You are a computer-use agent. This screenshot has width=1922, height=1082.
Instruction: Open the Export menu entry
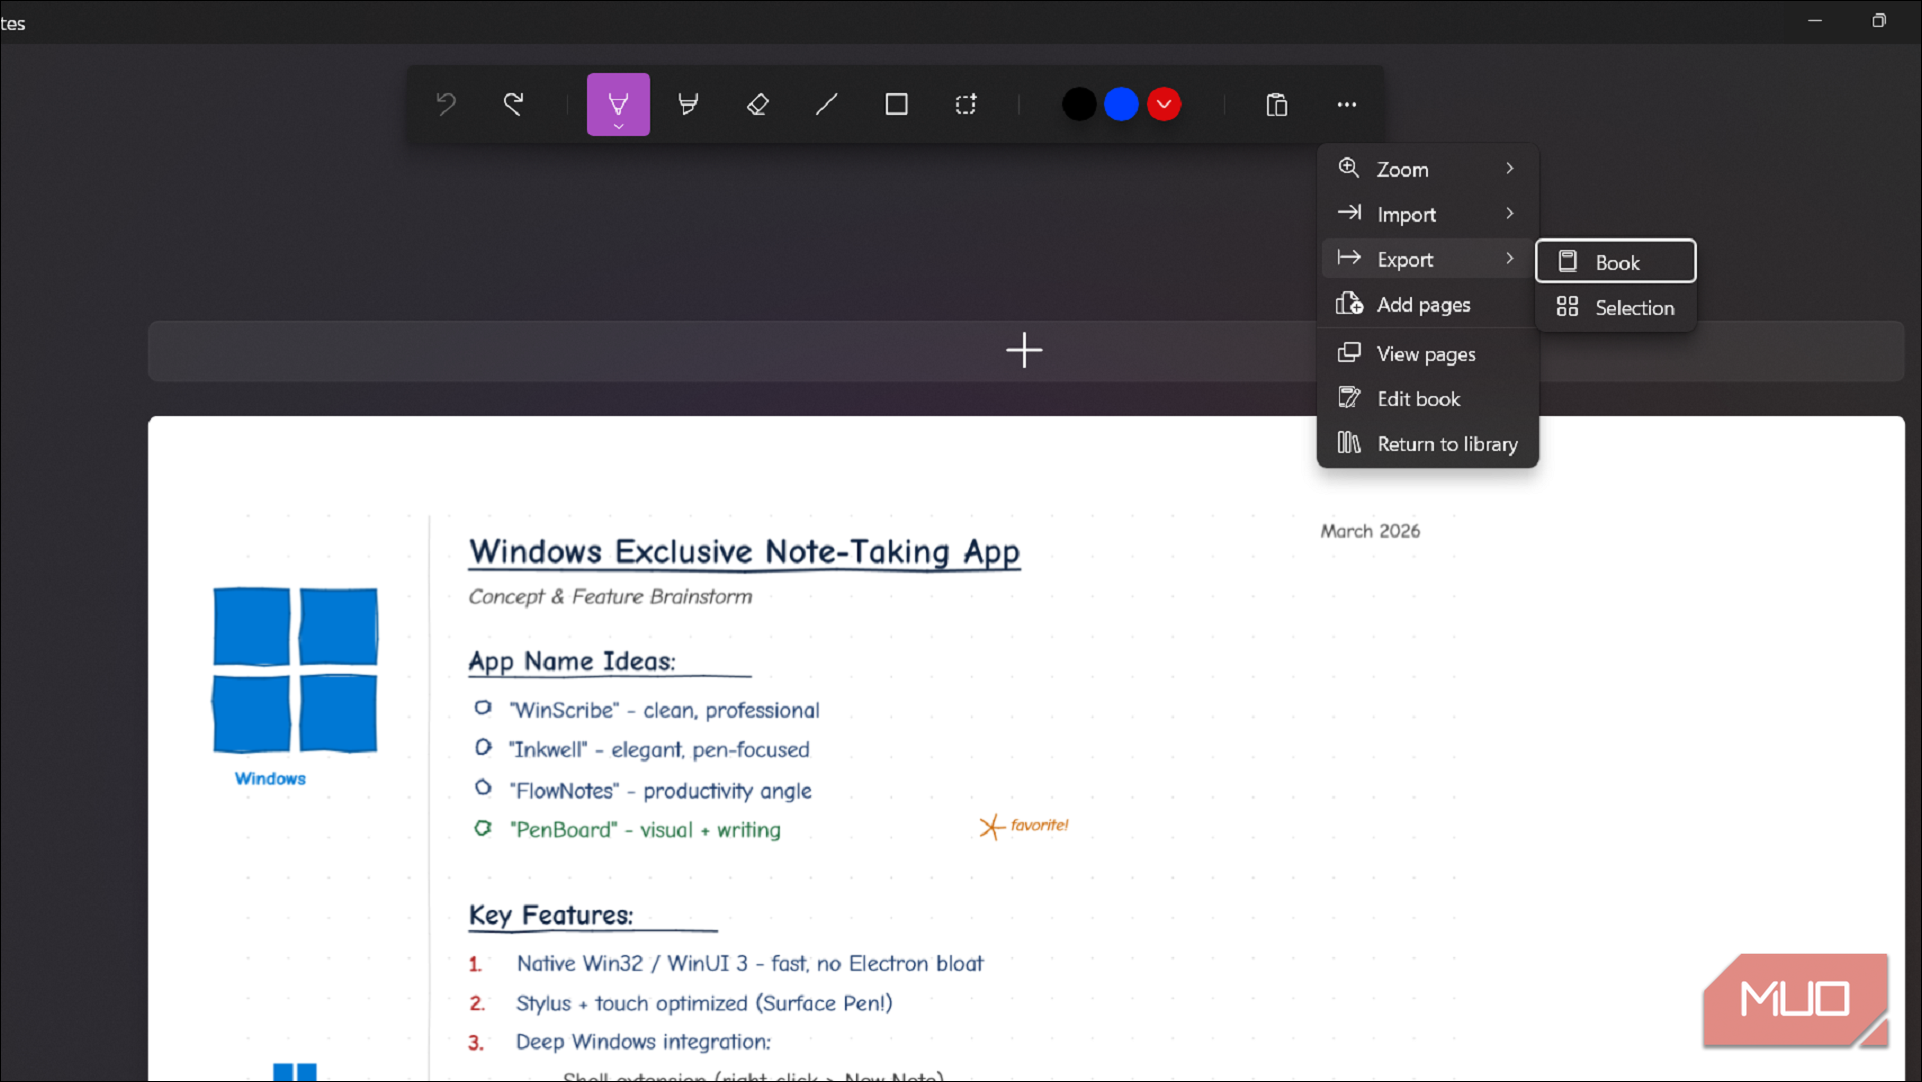click(1427, 259)
